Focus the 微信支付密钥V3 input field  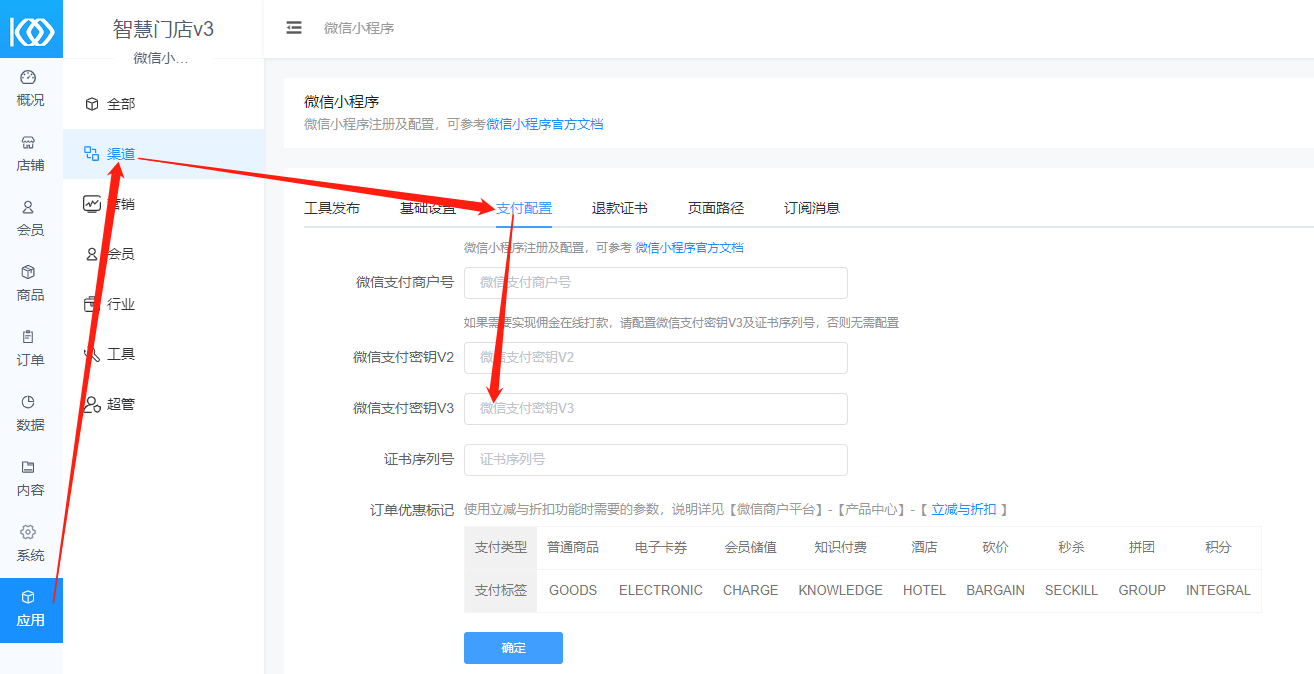tap(656, 409)
